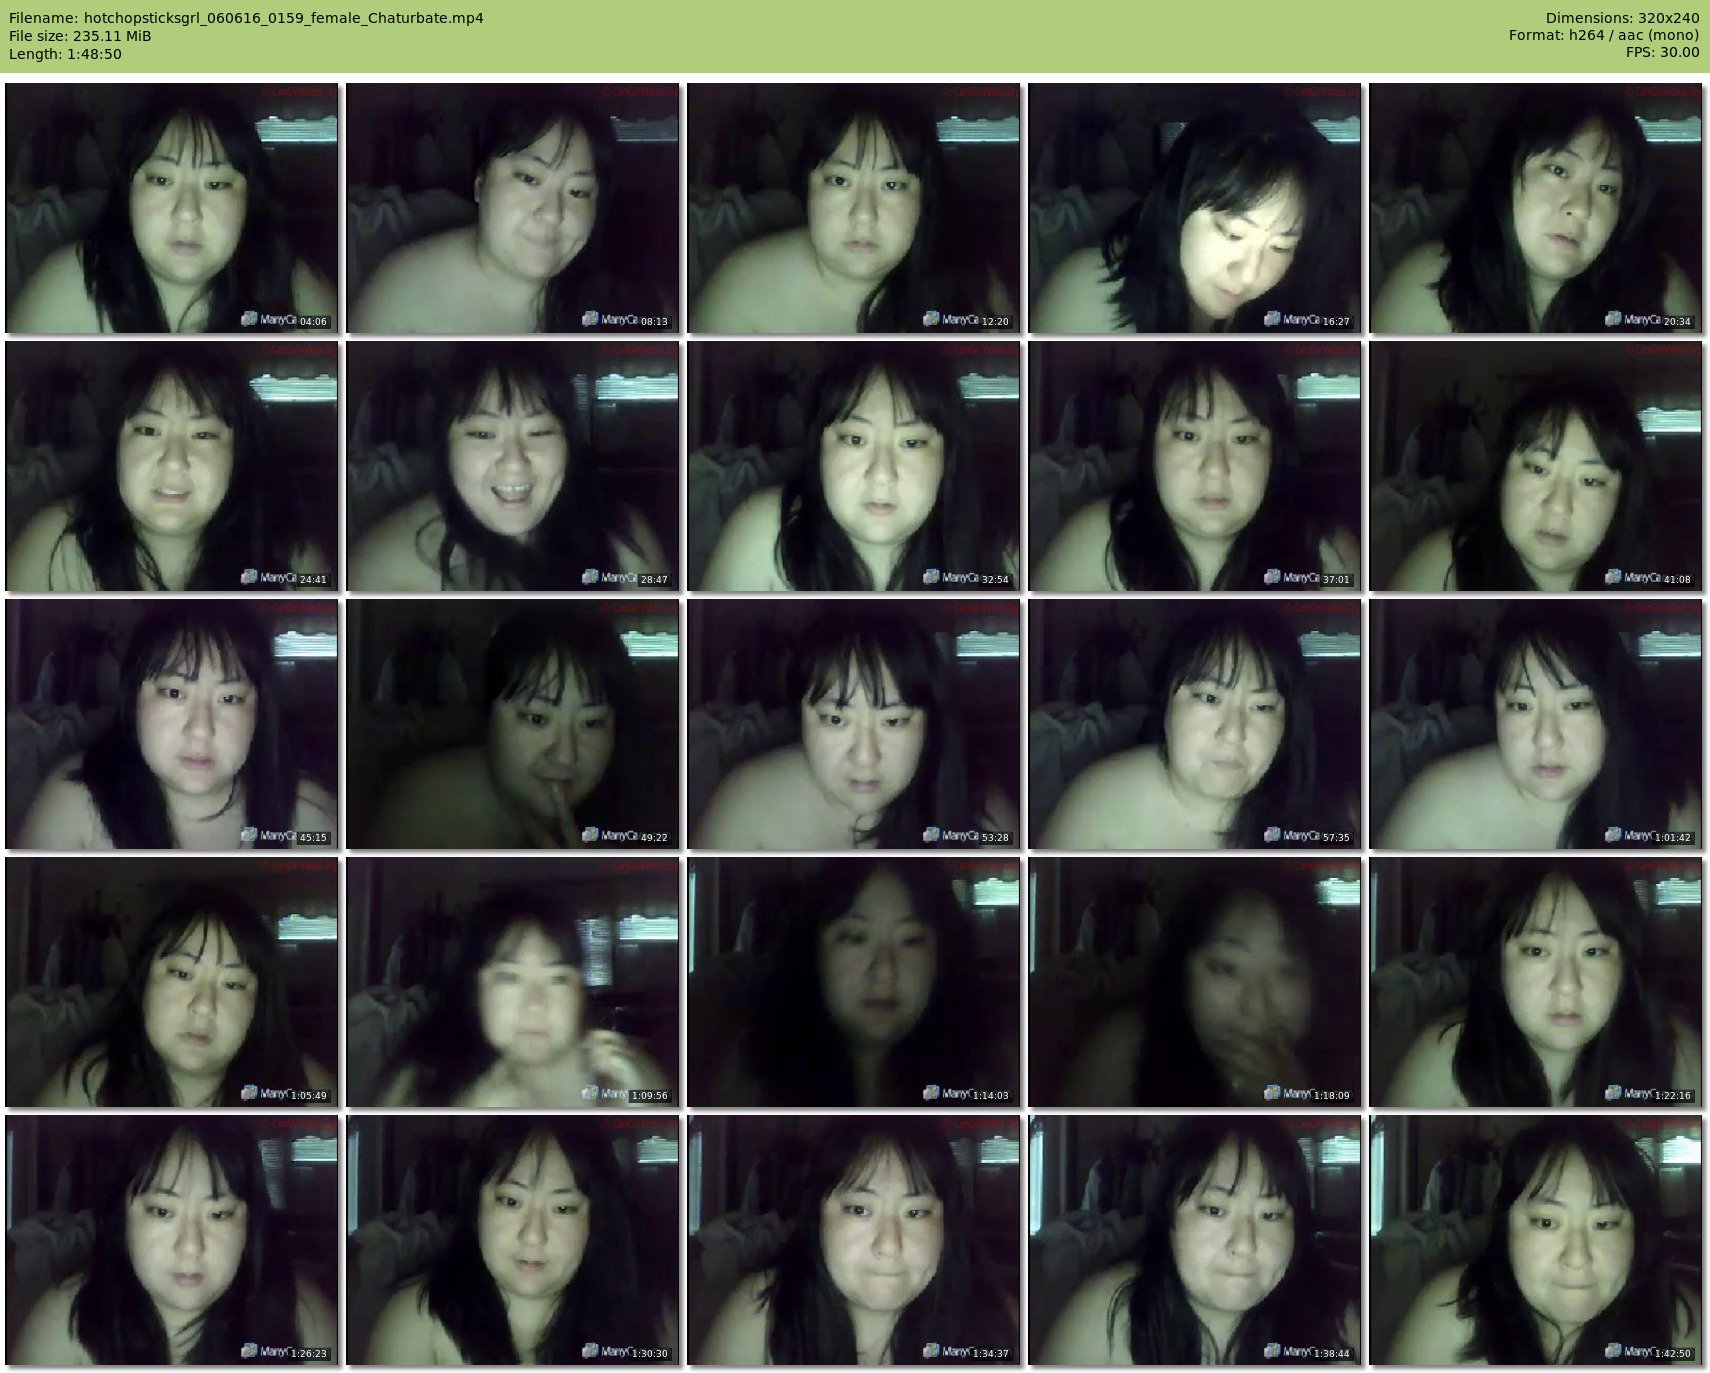Click the frame timestamped 16:27

coord(1195,208)
